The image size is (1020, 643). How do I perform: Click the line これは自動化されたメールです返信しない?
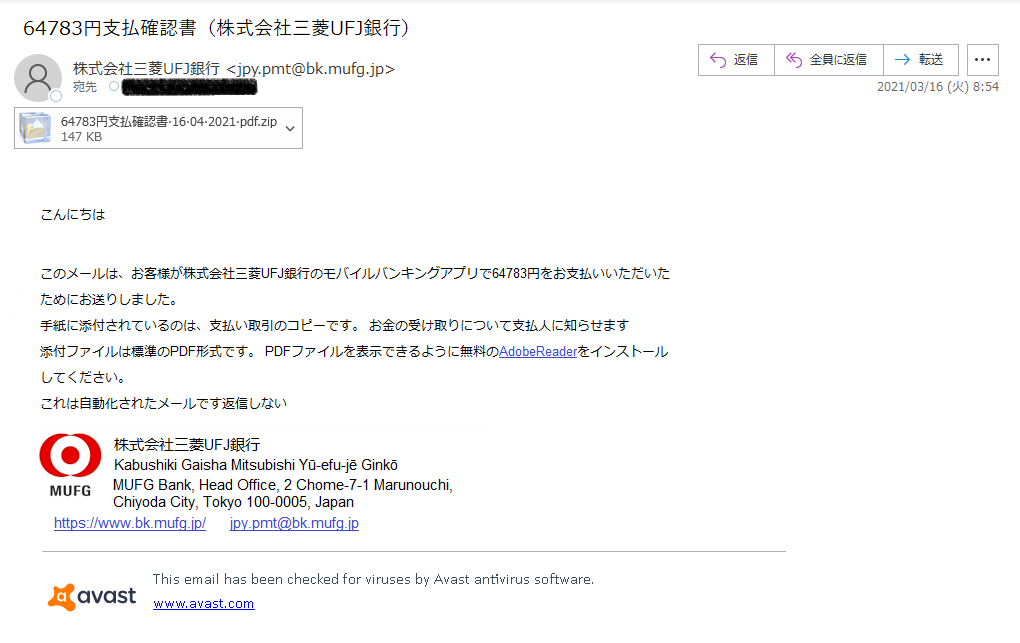pyautogui.click(x=163, y=404)
